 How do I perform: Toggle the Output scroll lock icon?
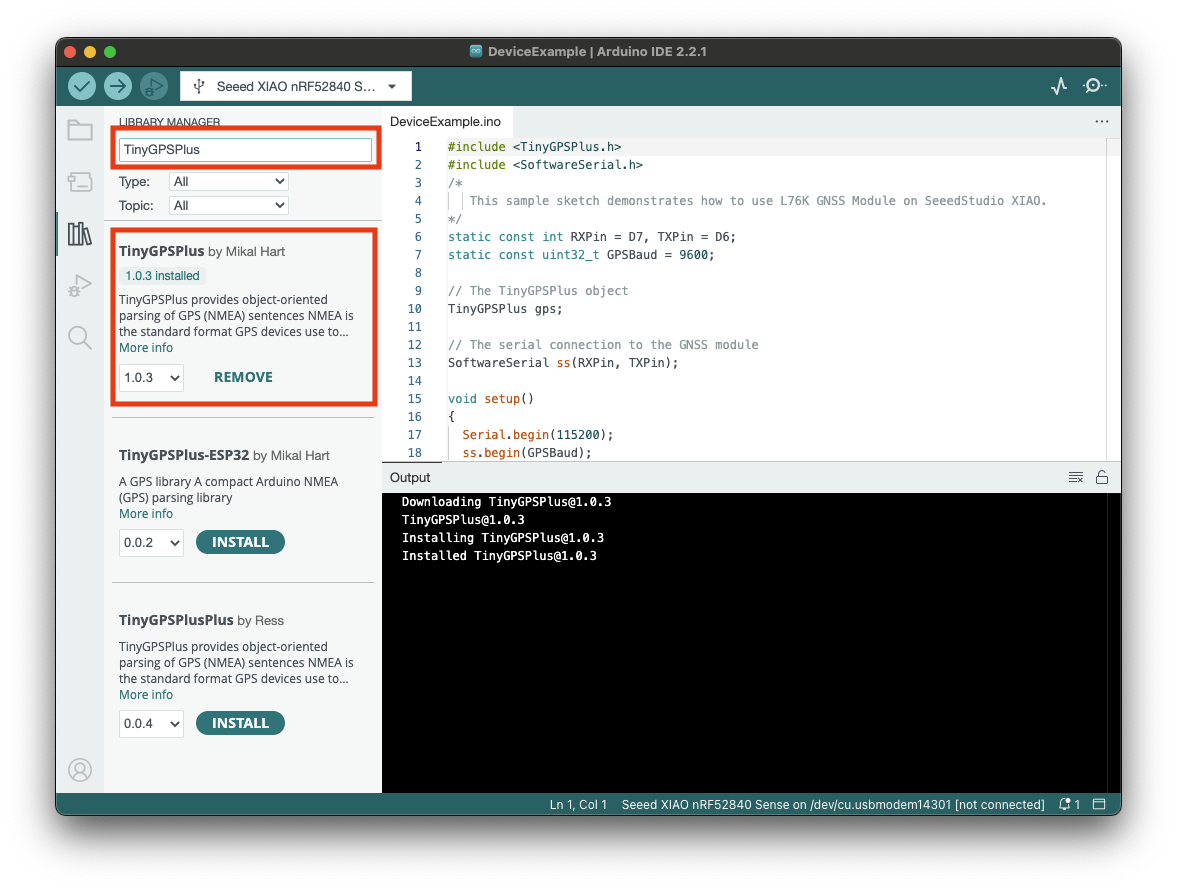pos(1102,478)
